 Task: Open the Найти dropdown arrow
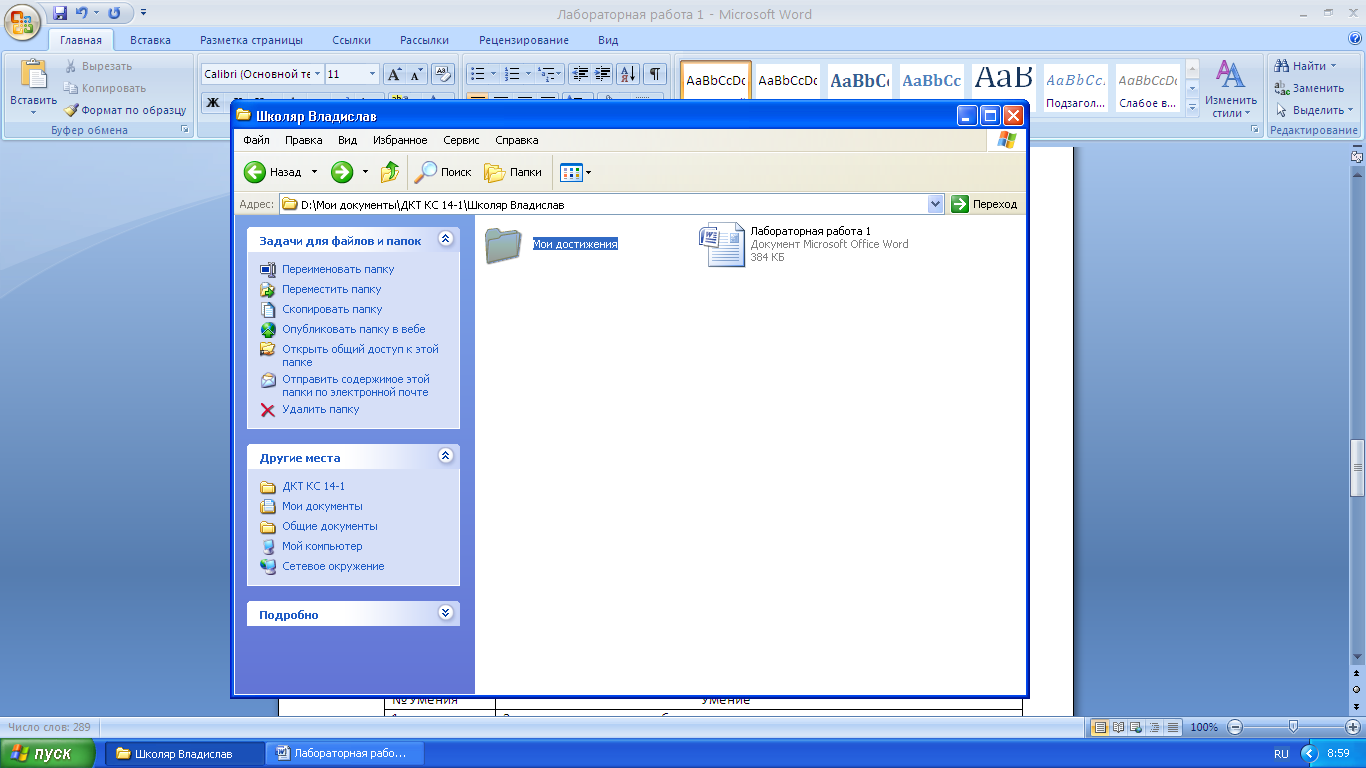pos(1333,66)
